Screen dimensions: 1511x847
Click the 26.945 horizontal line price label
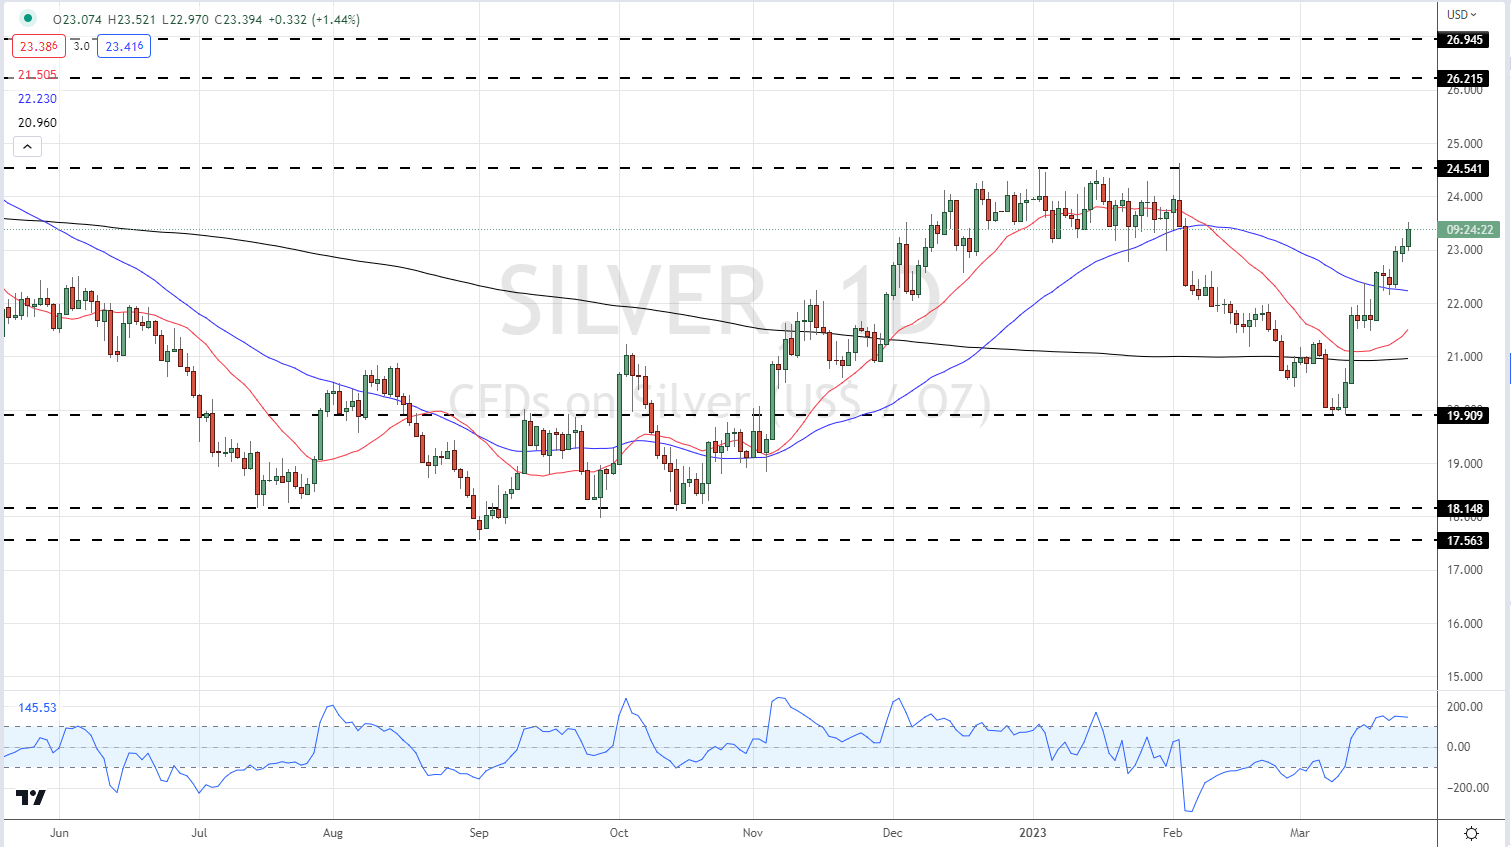(1465, 40)
